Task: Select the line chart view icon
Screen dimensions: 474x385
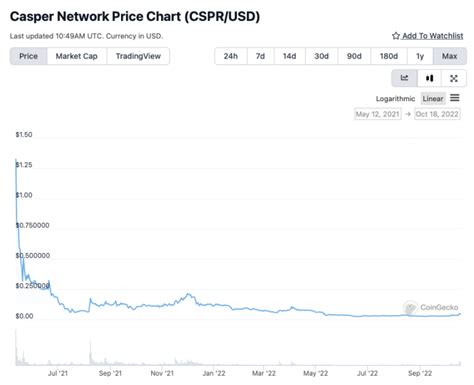Action: click(x=404, y=78)
